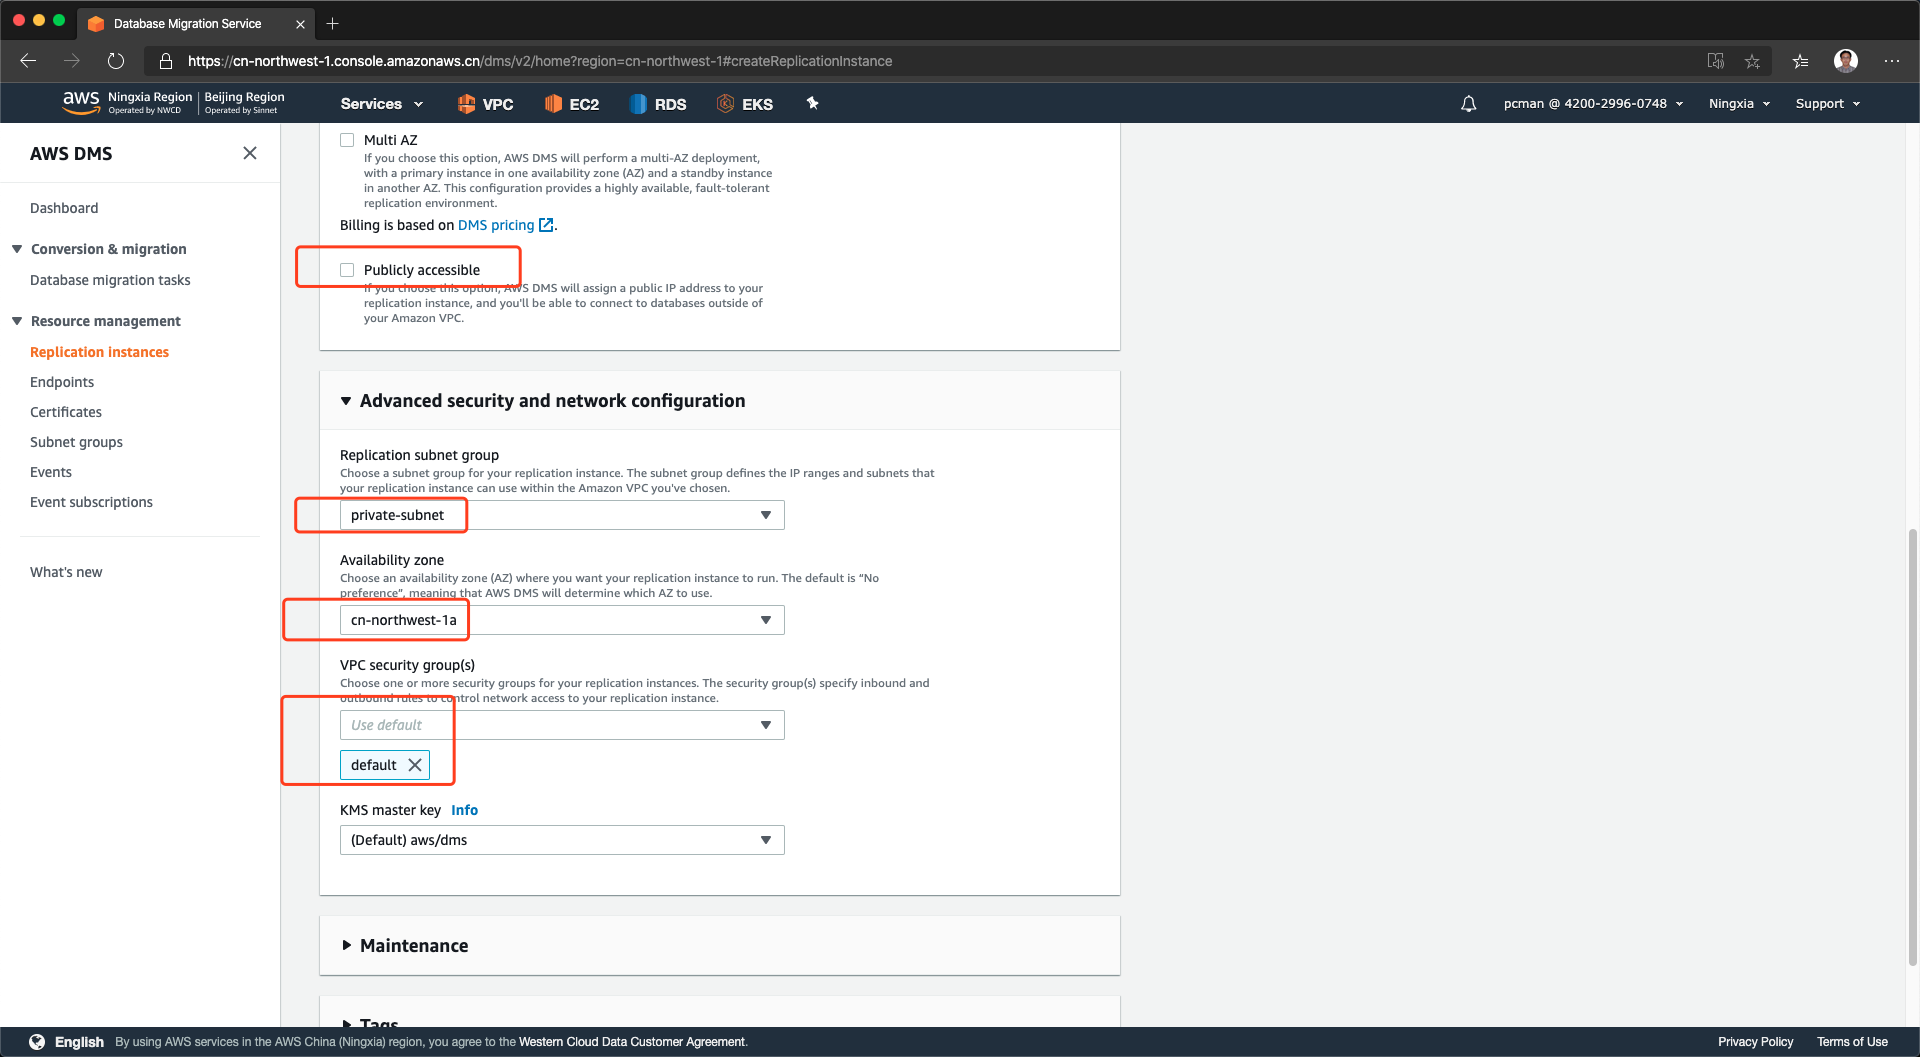Screen dimensions: 1920x1057
Task: Go to Endpoints in sidebar
Action: pos(62,382)
